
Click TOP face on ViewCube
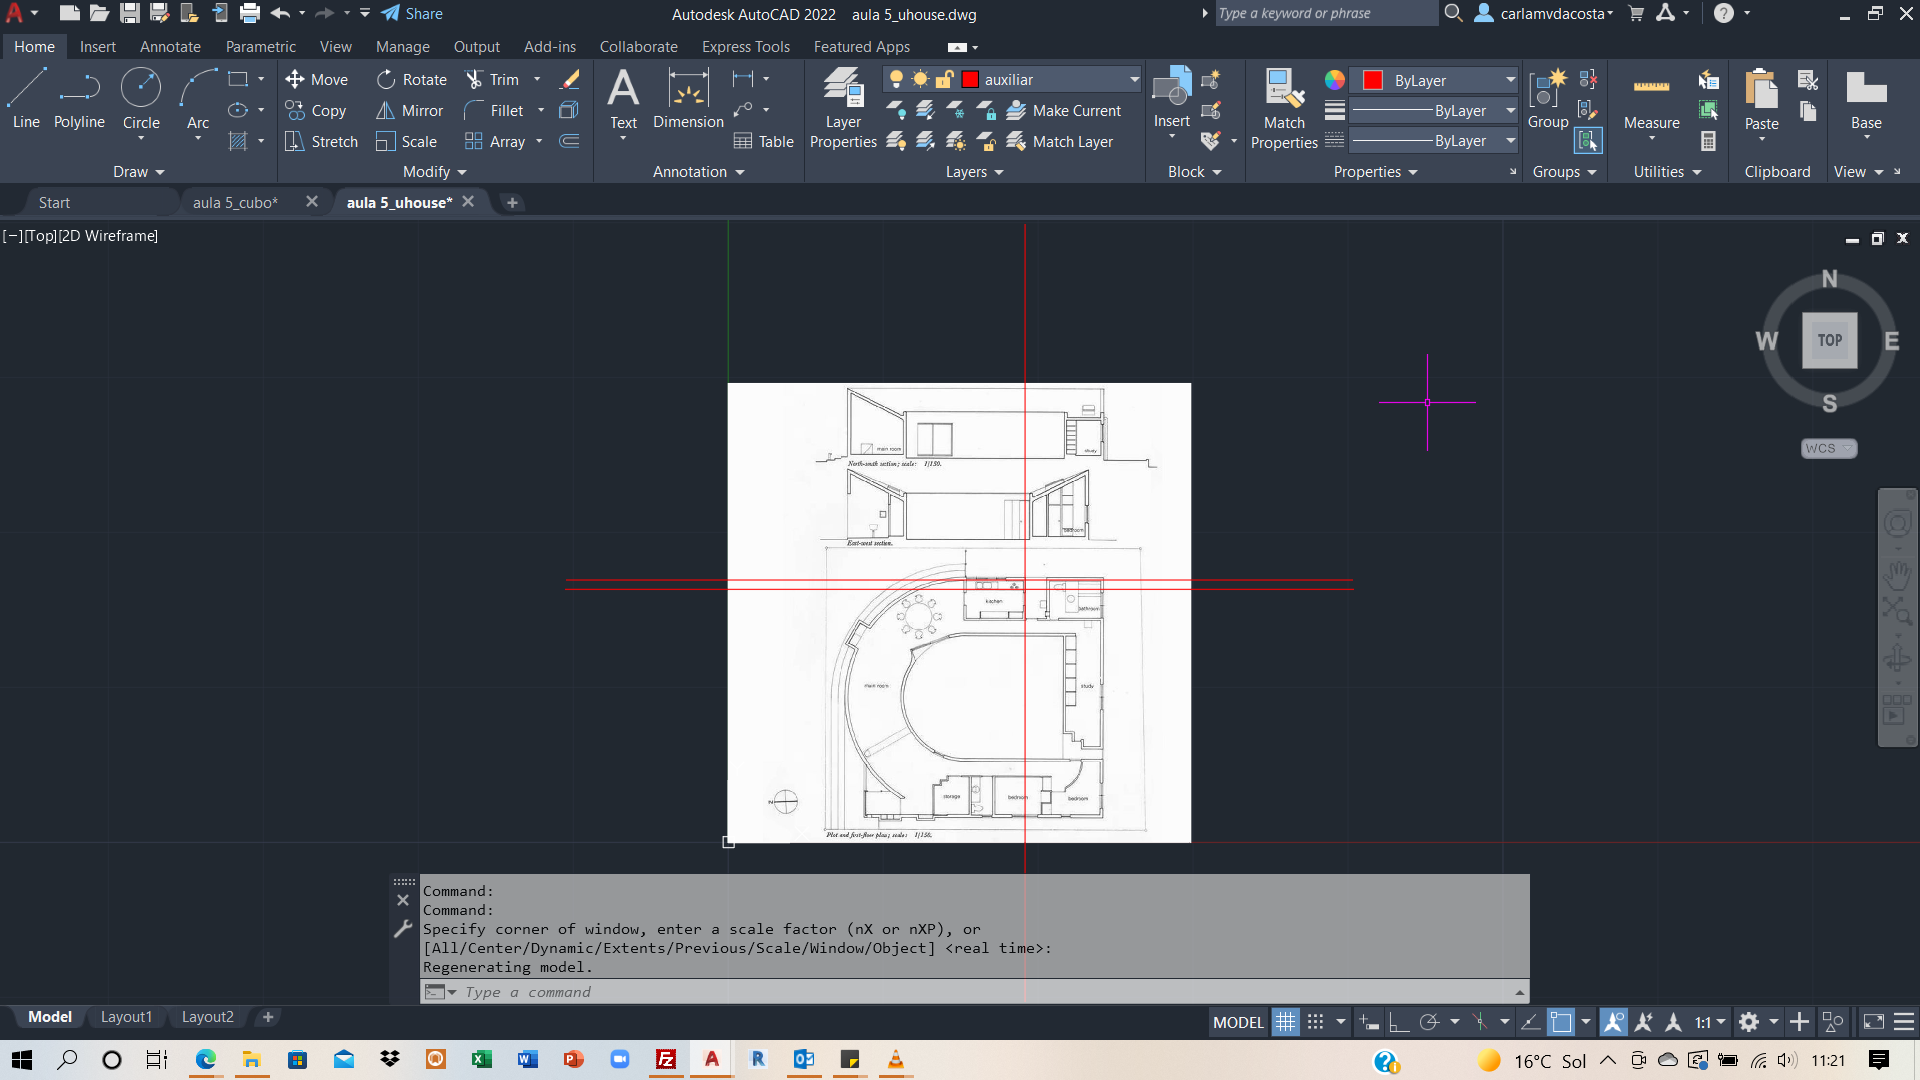point(1829,340)
